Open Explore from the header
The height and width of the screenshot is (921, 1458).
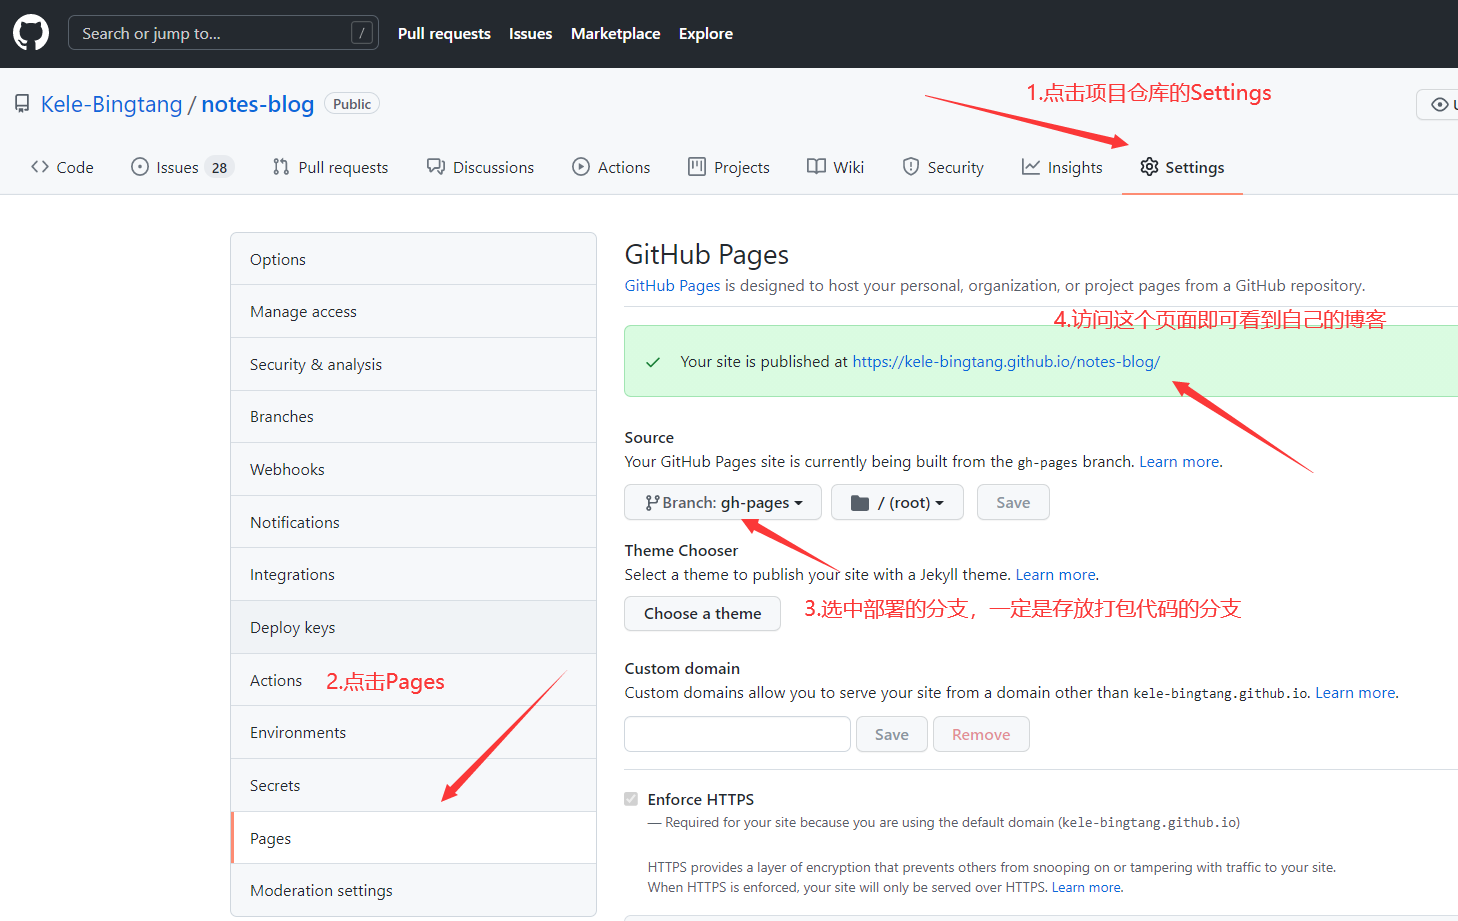706,33
